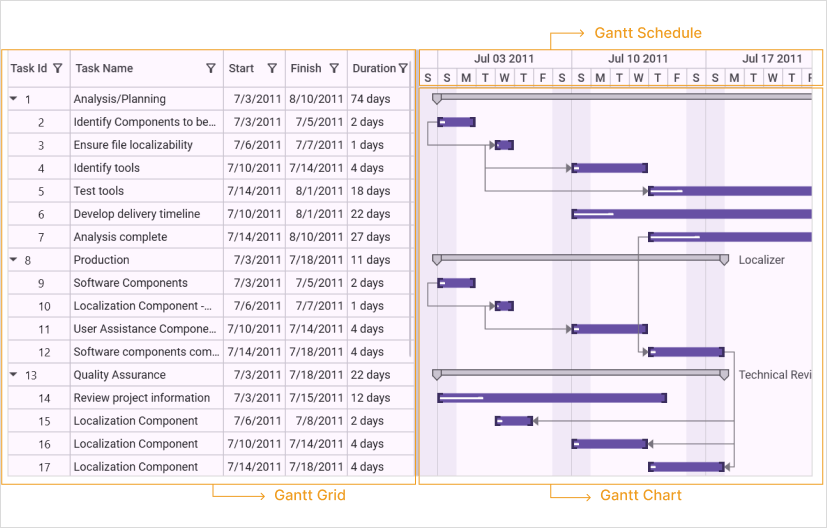
Task: Select the Identify Components to be... cell
Action: [147, 122]
